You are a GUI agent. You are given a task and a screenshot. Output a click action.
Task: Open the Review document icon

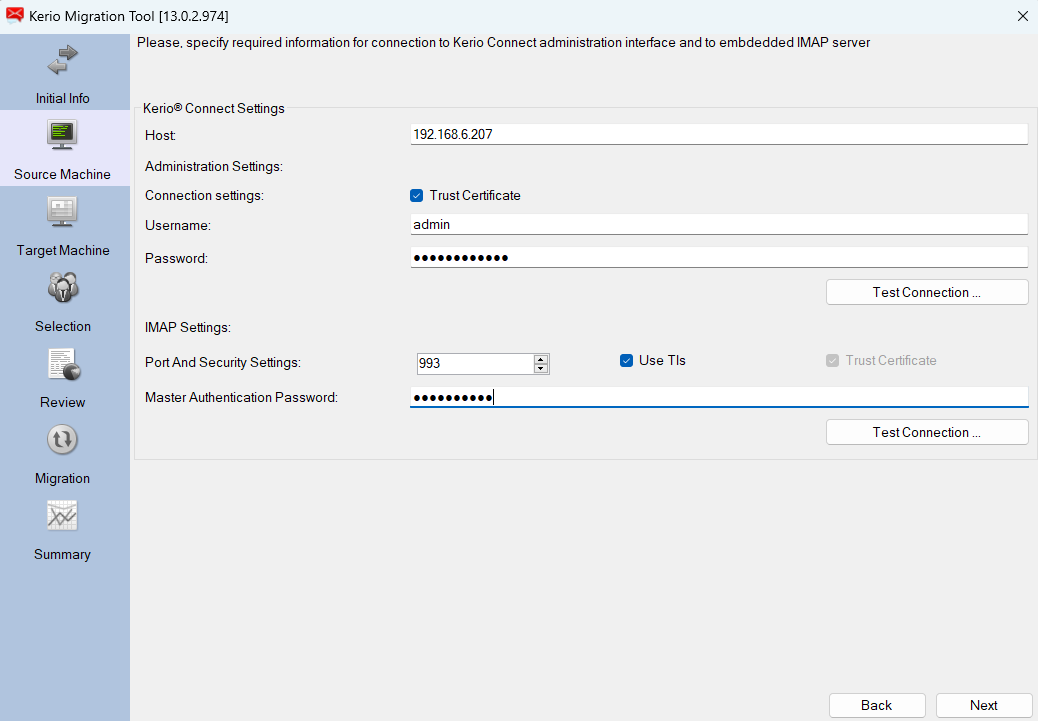coord(64,364)
